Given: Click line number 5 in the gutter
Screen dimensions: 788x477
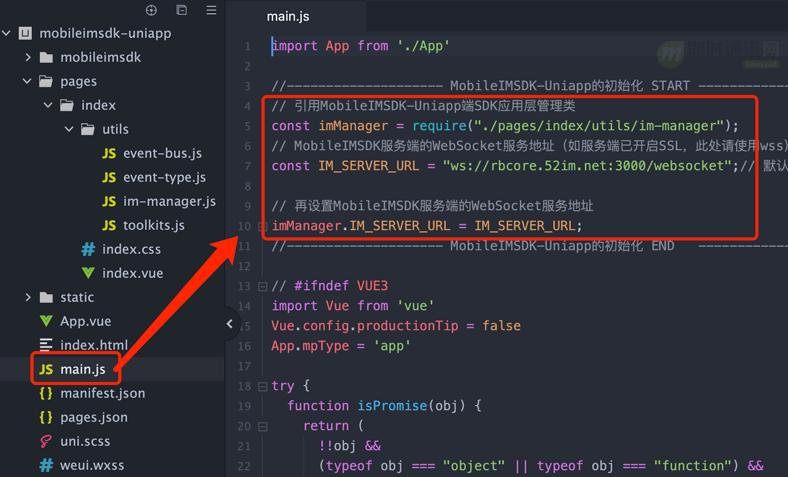Looking at the screenshot, I should [247, 126].
